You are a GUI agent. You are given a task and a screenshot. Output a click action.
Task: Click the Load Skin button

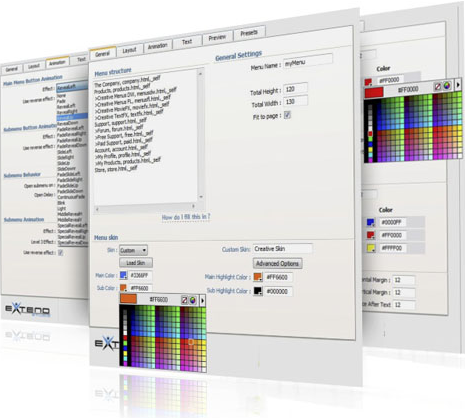click(136, 263)
